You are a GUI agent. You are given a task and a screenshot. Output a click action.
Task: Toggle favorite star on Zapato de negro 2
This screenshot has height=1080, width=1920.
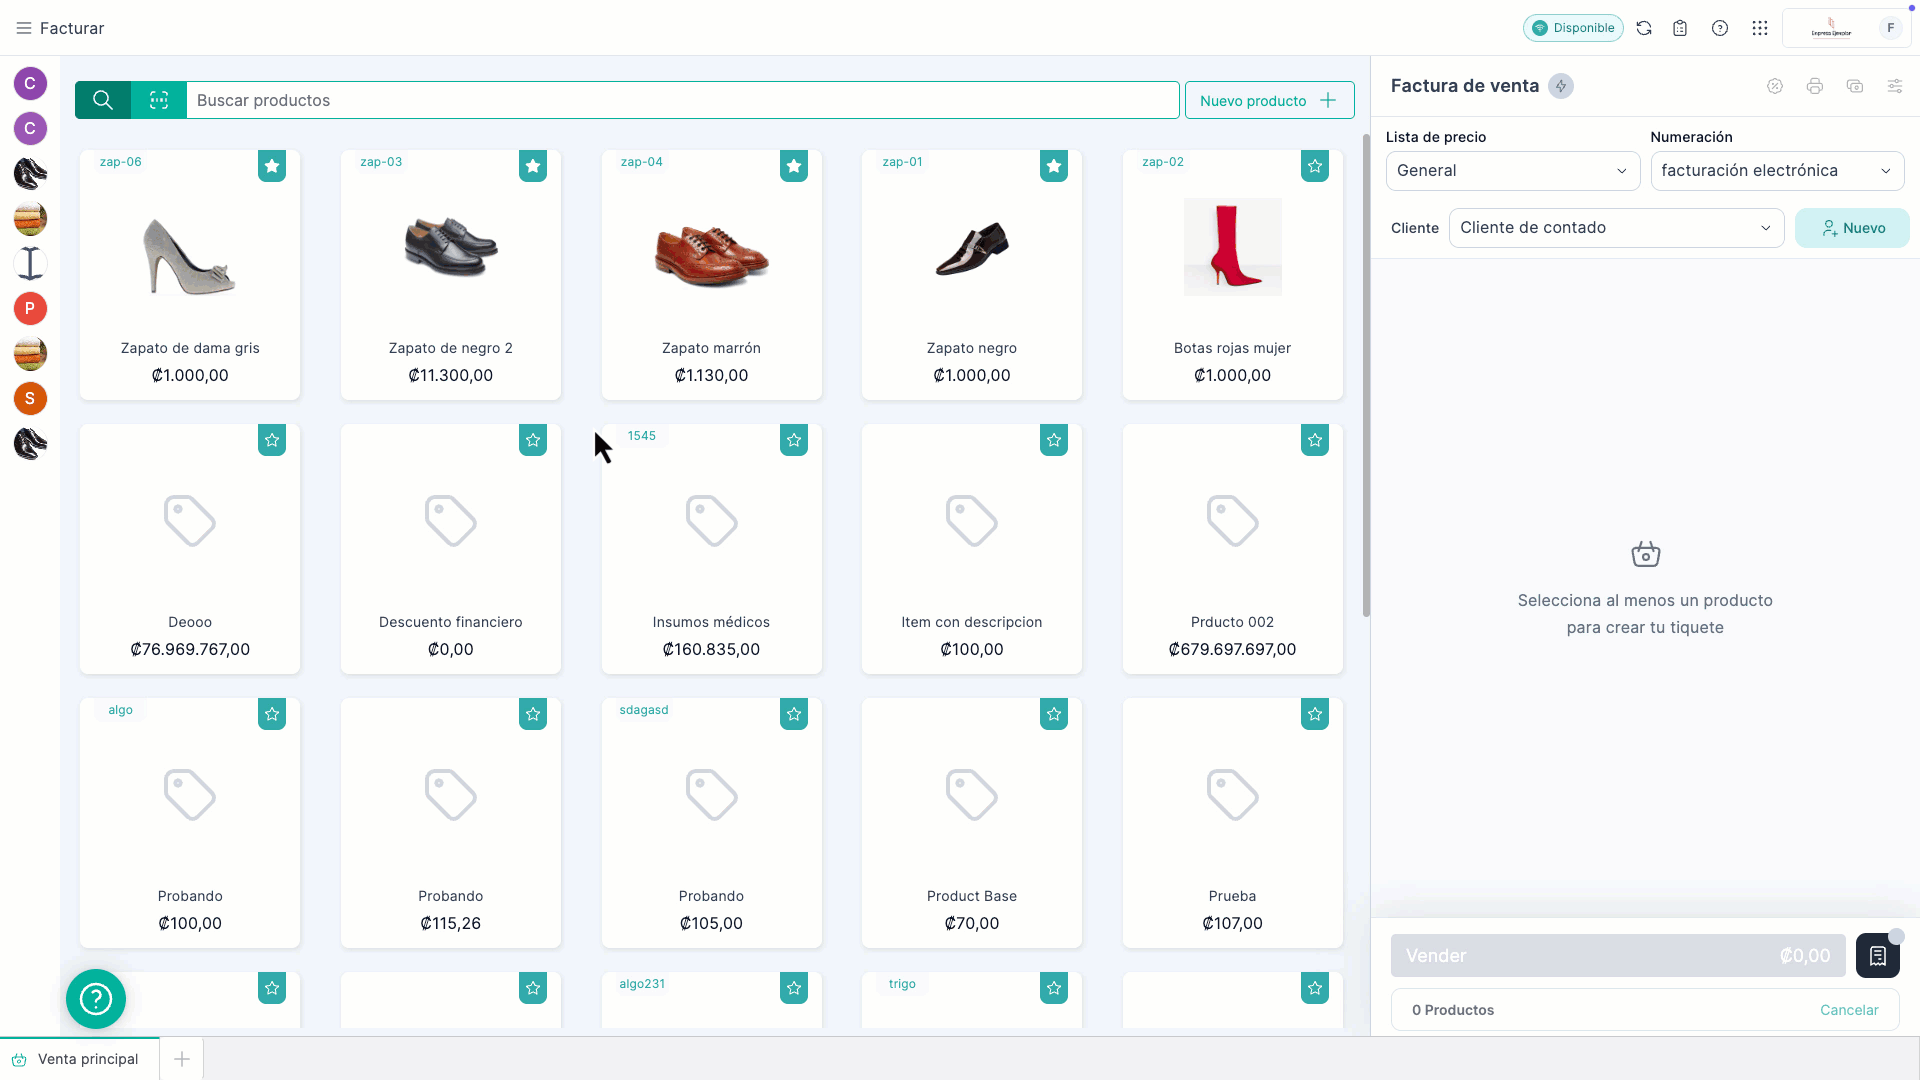point(533,166)
